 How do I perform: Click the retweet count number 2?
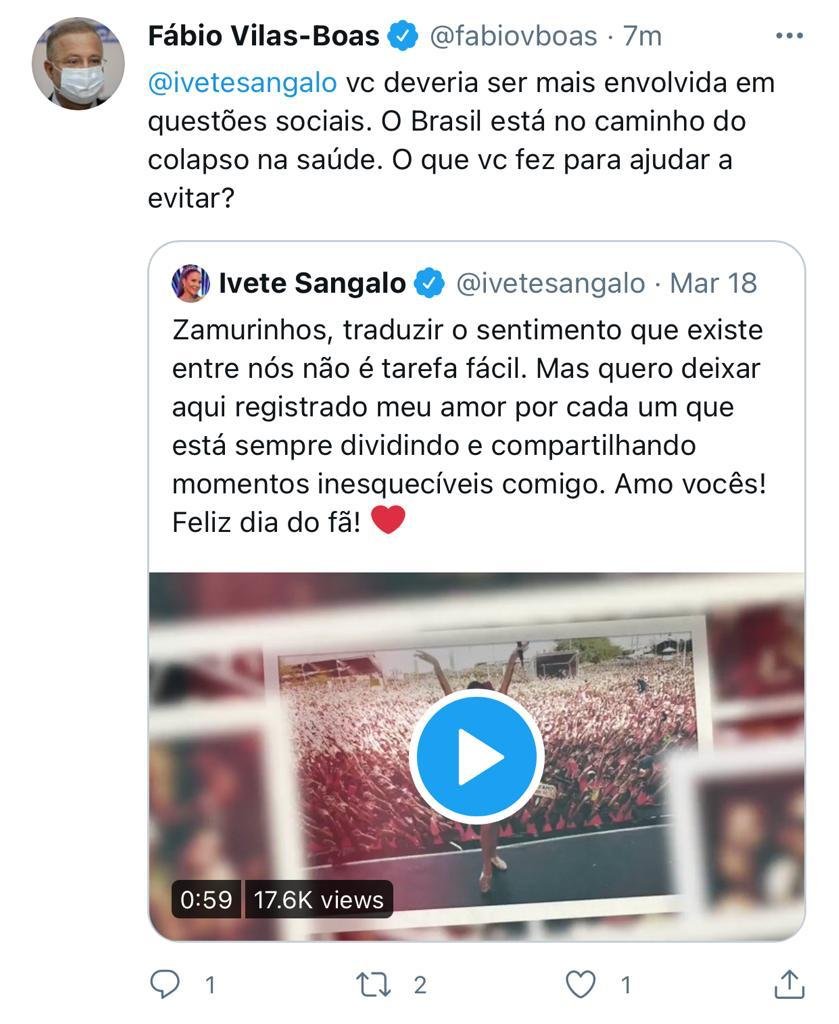pos(420,985)
